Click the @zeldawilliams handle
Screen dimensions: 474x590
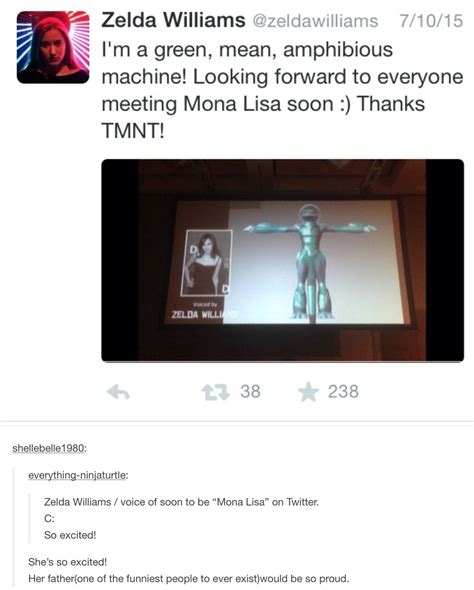click(x=315, y=21)
